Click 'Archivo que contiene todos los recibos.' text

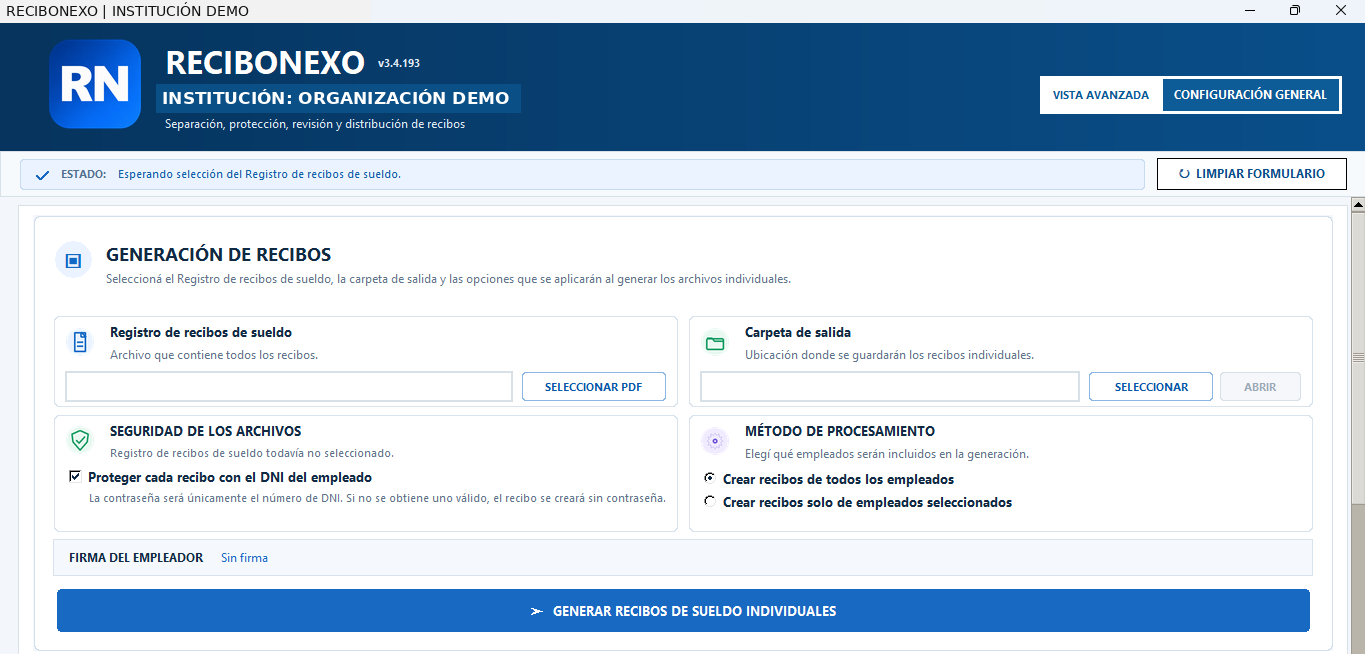point(214,355)
